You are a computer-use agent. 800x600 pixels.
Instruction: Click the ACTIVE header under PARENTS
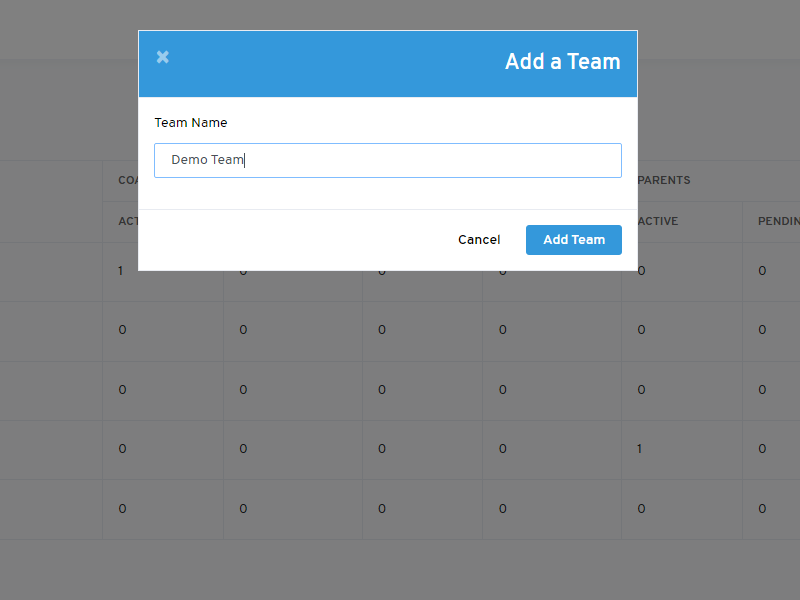(658, 222)
